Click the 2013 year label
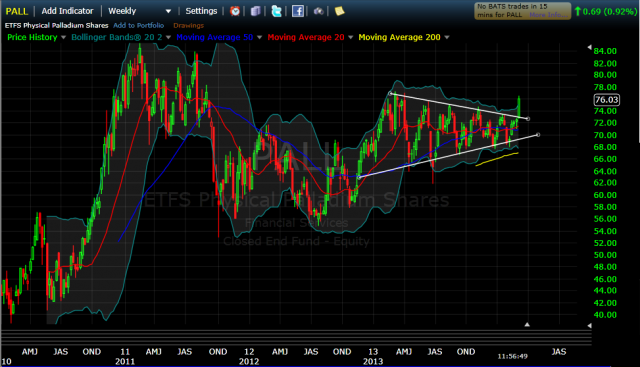 coord(373,361)
